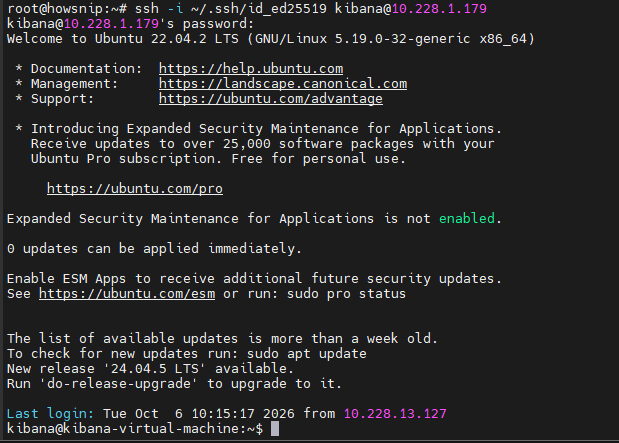Open the help.ubuntu.com documentation link
The width and height of the screenshot is (619, 443).
pos(251,69)
